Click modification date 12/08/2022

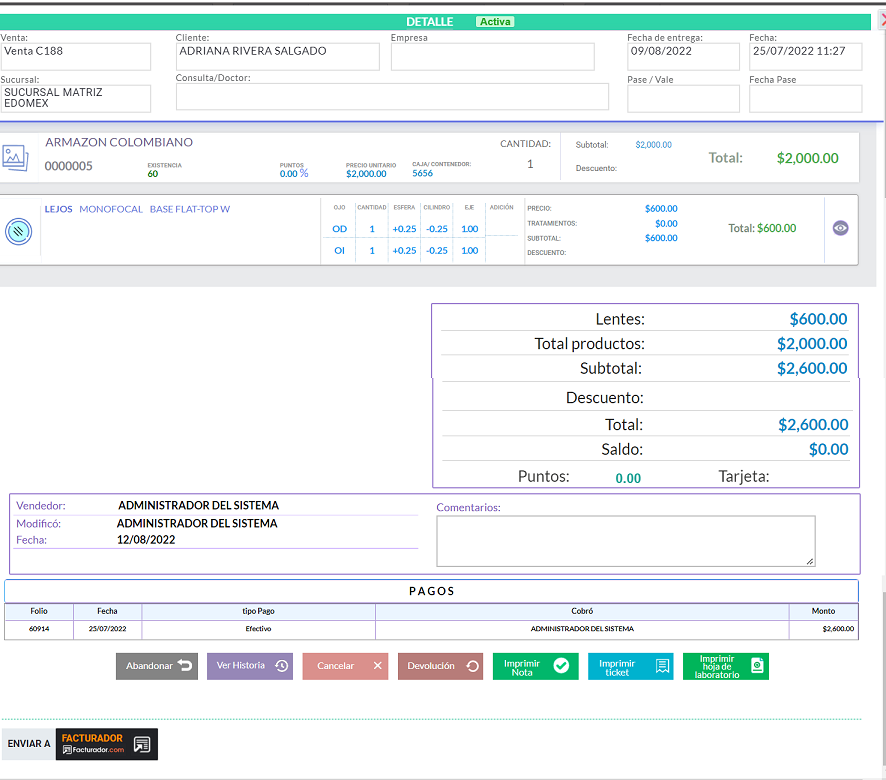(x=146, y=540)
